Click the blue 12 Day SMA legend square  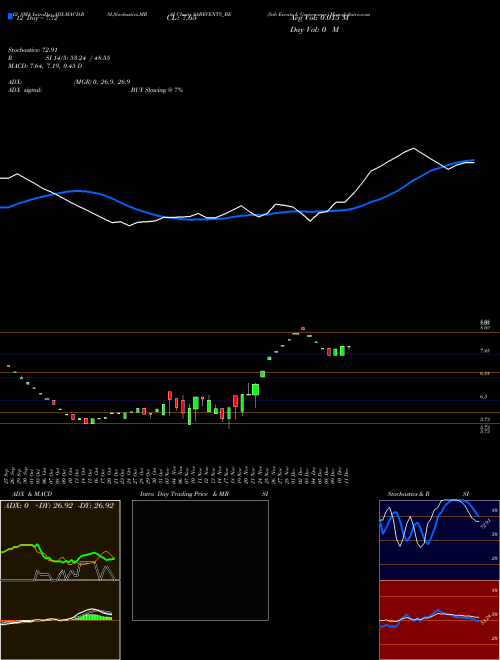coord(10,17)
